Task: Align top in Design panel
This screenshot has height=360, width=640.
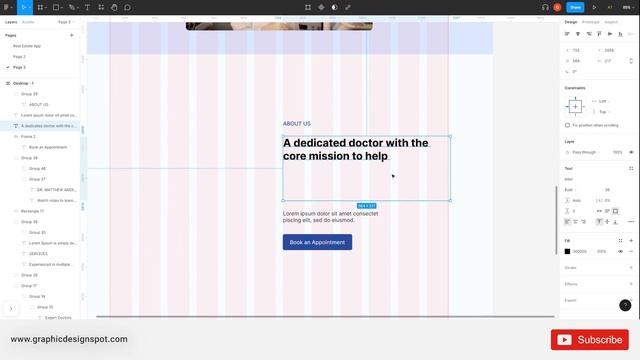Action: click(x=599, y=34)
